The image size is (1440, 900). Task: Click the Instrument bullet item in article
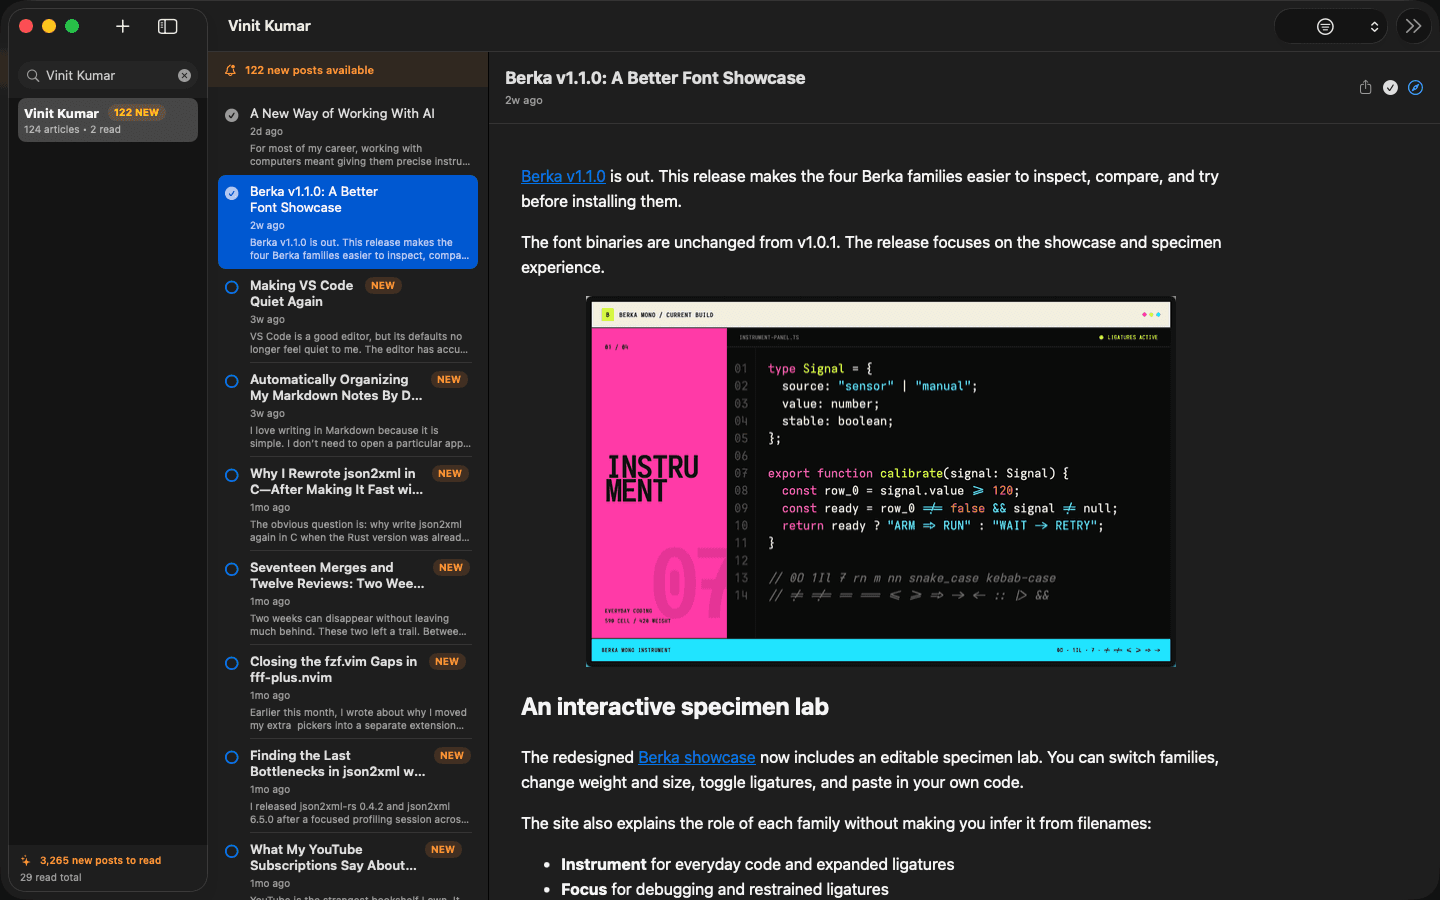[x=757, y=864]
